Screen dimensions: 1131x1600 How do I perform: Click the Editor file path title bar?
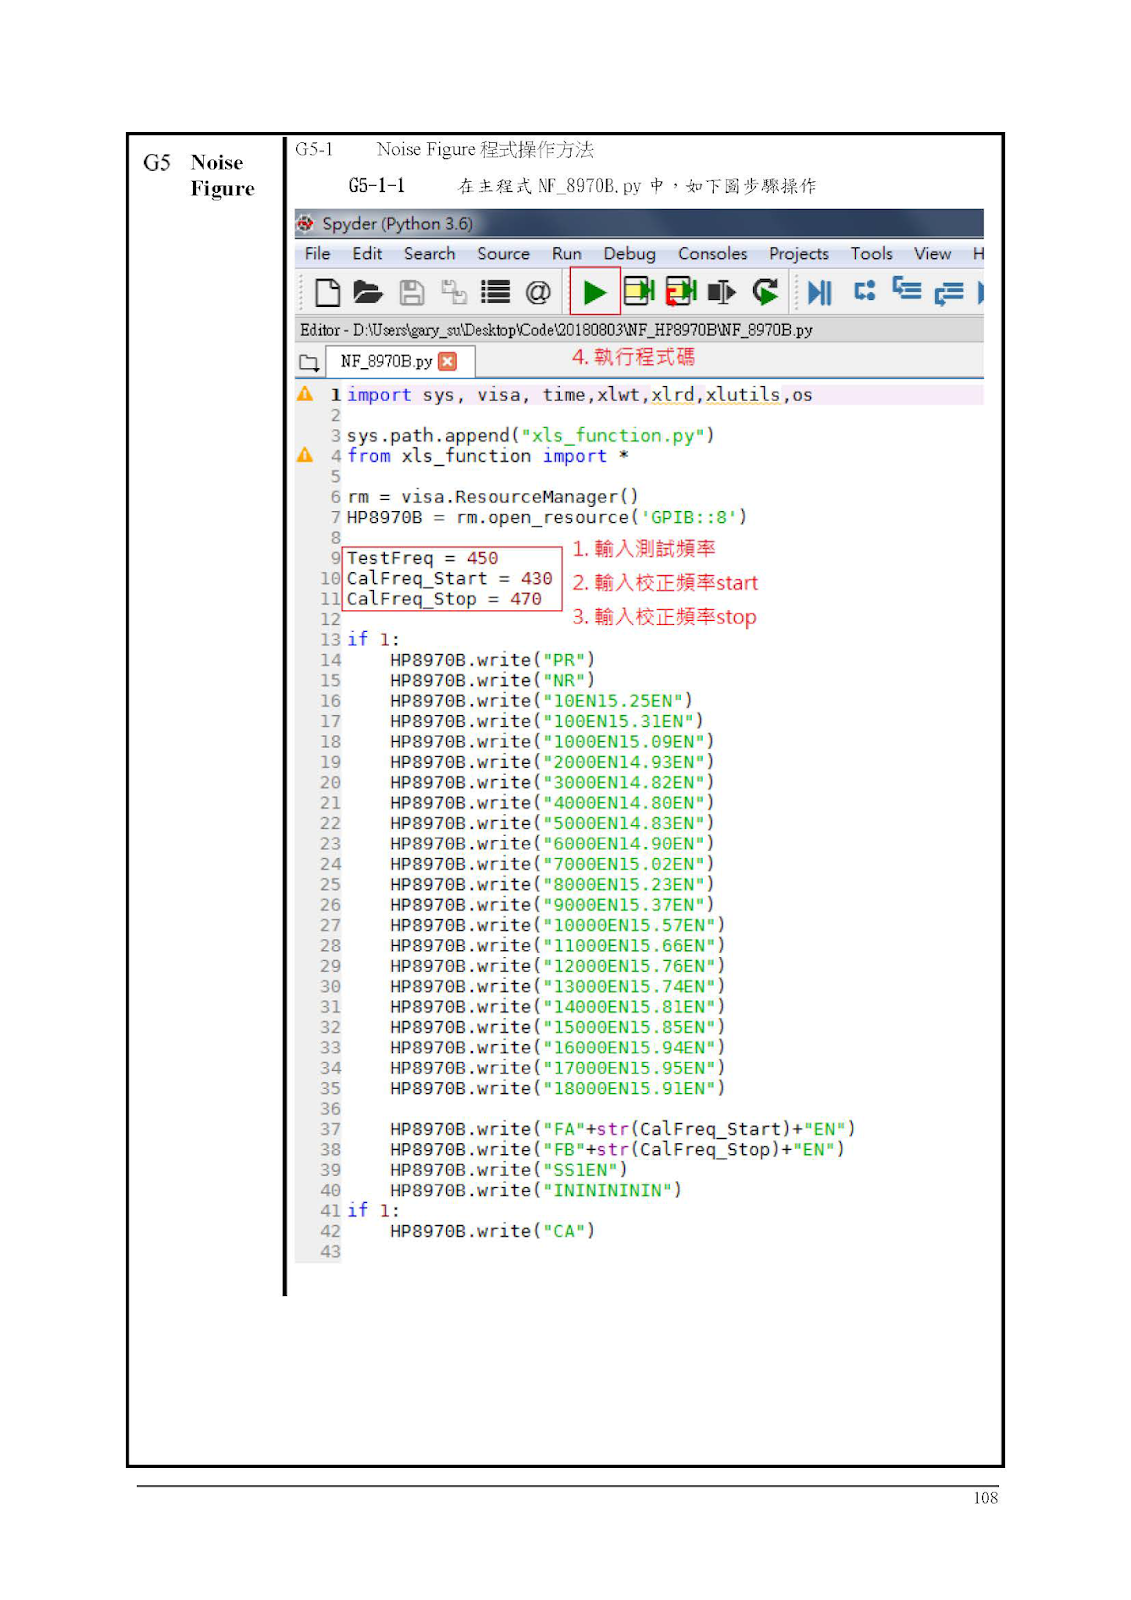pyautogui.click(x=639, y=330)
